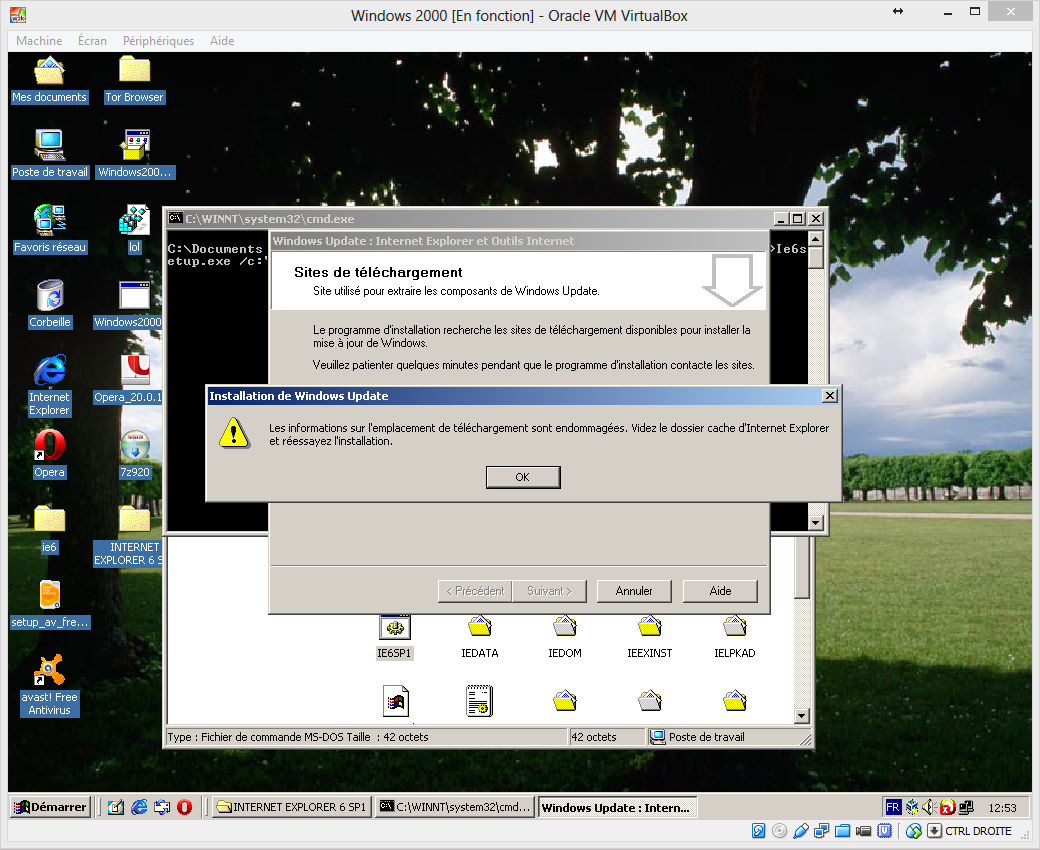1040x850 pixels.
Task: Launch avast! Free Antivirus shortcut
Action: [50, 686]
